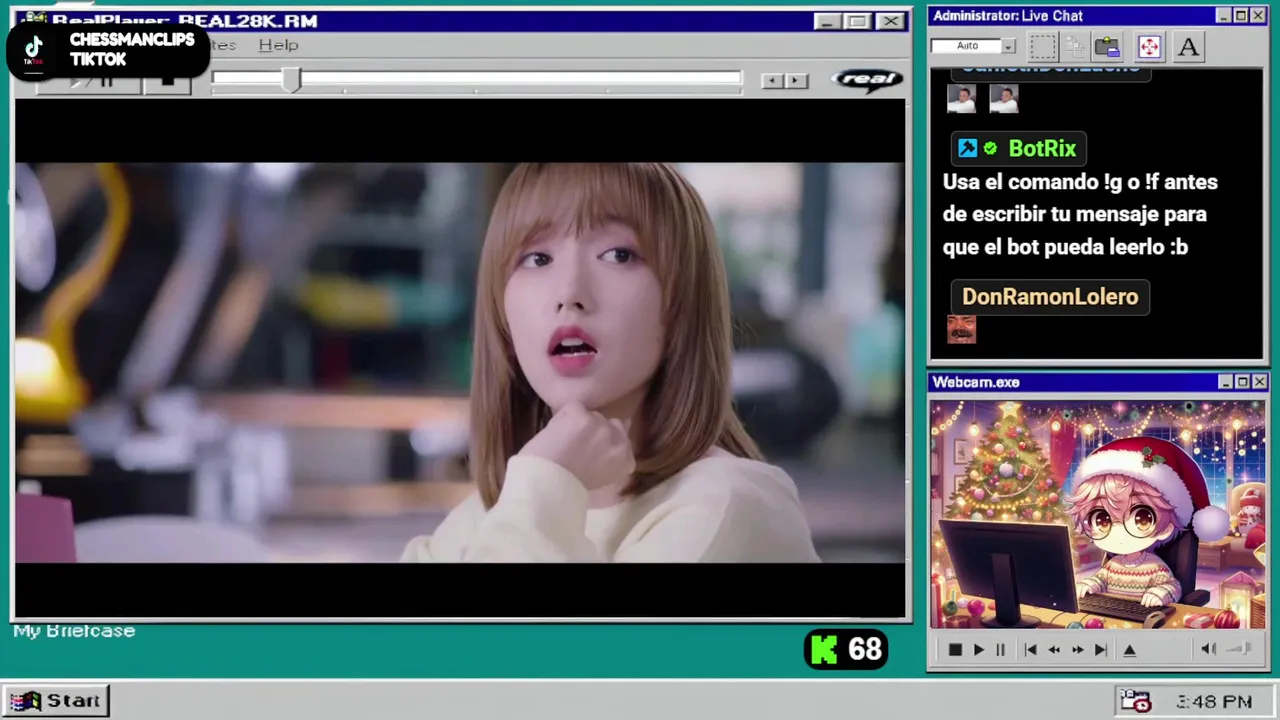Skip to previous track in Webcam.exe
The height and width of the screenshot is (720, 1280).
pos(1030,650)
